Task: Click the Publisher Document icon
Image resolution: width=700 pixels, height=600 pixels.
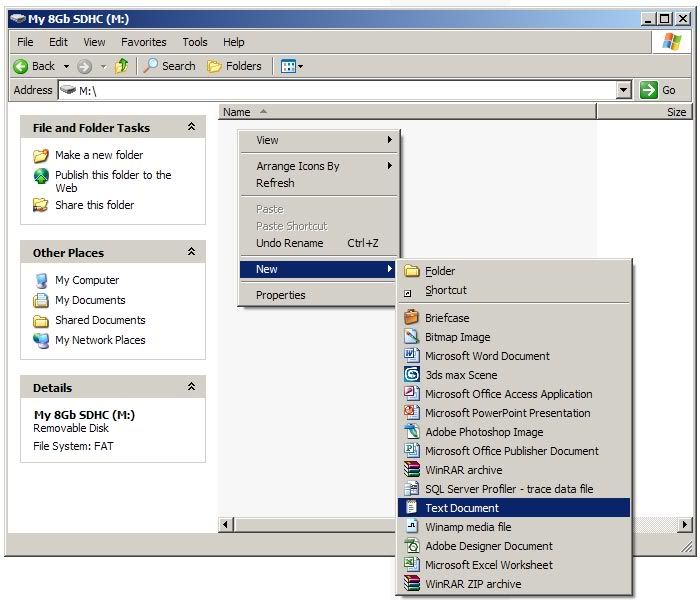Action: point(412,450)
